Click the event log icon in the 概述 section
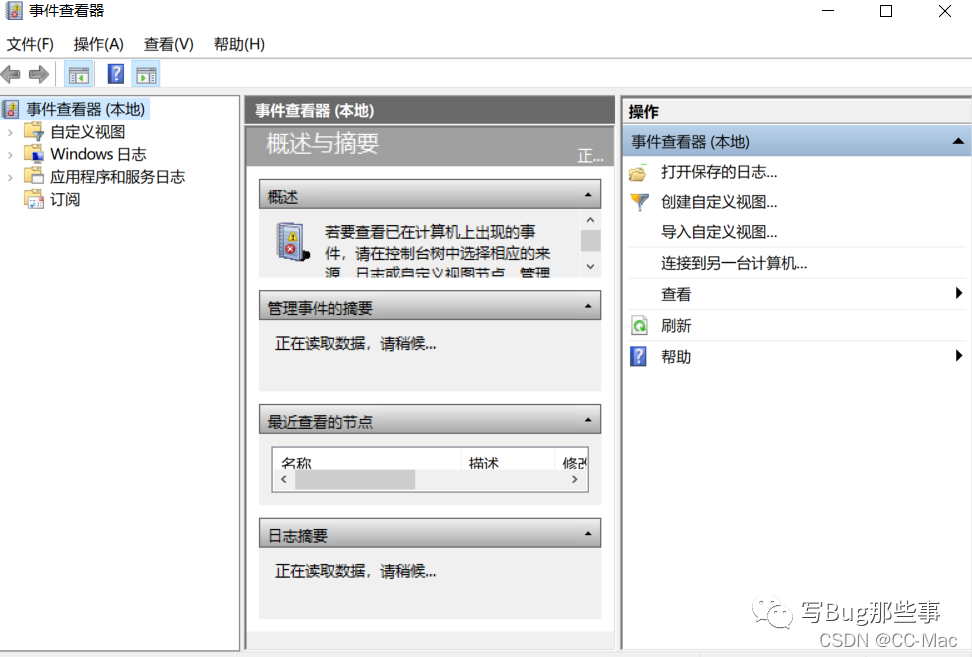 [293, 242]
